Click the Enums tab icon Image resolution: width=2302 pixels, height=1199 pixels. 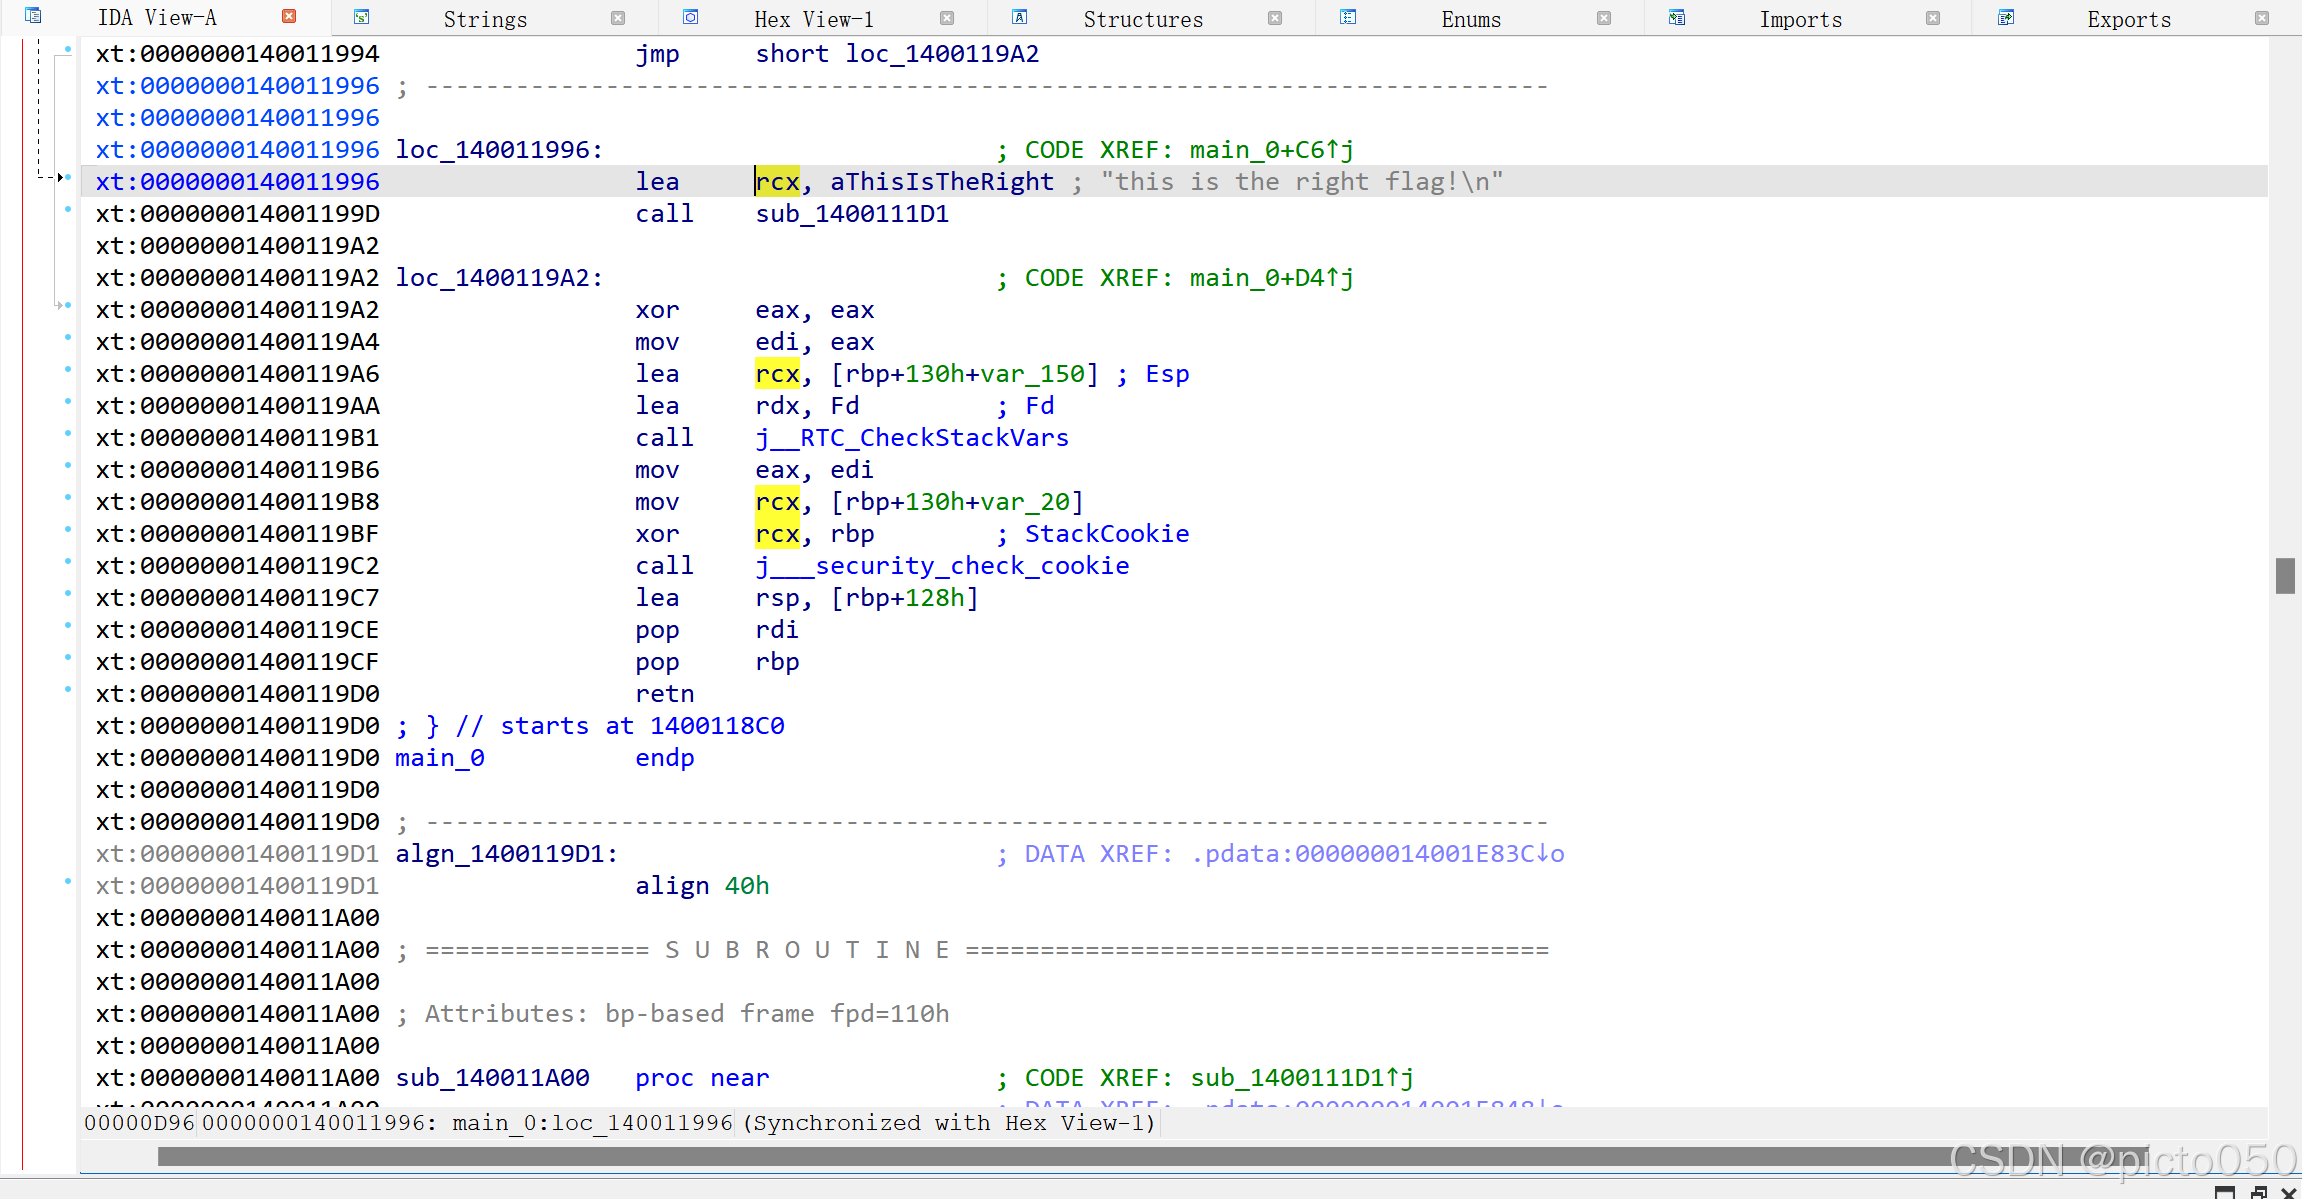(x=1348, y=17)
